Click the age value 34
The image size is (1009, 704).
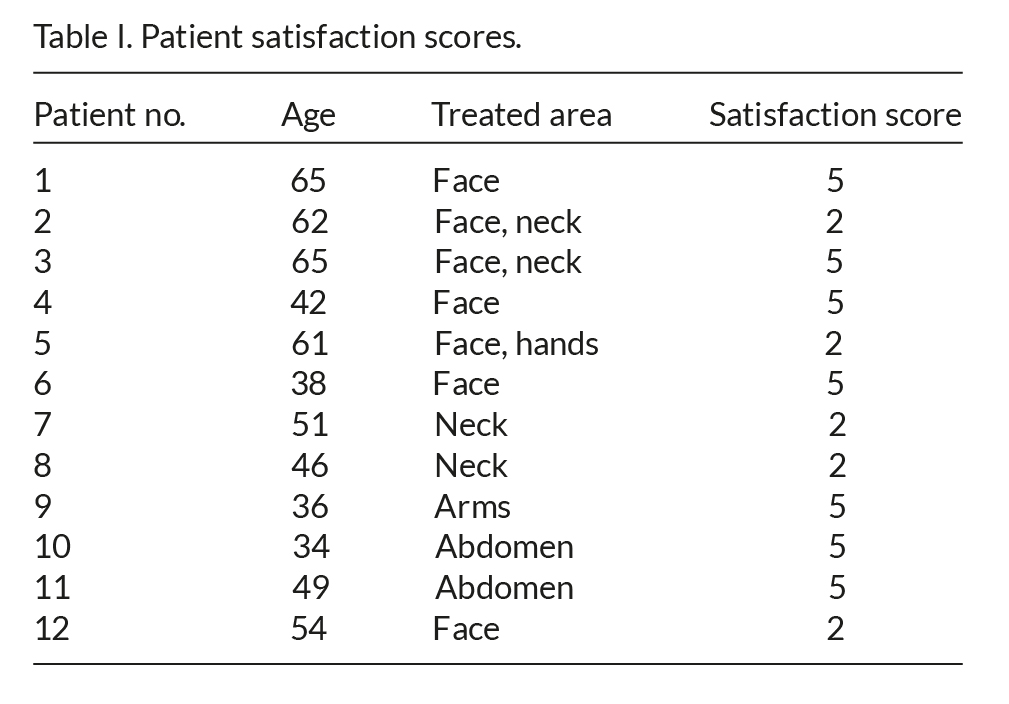[310, 547]
